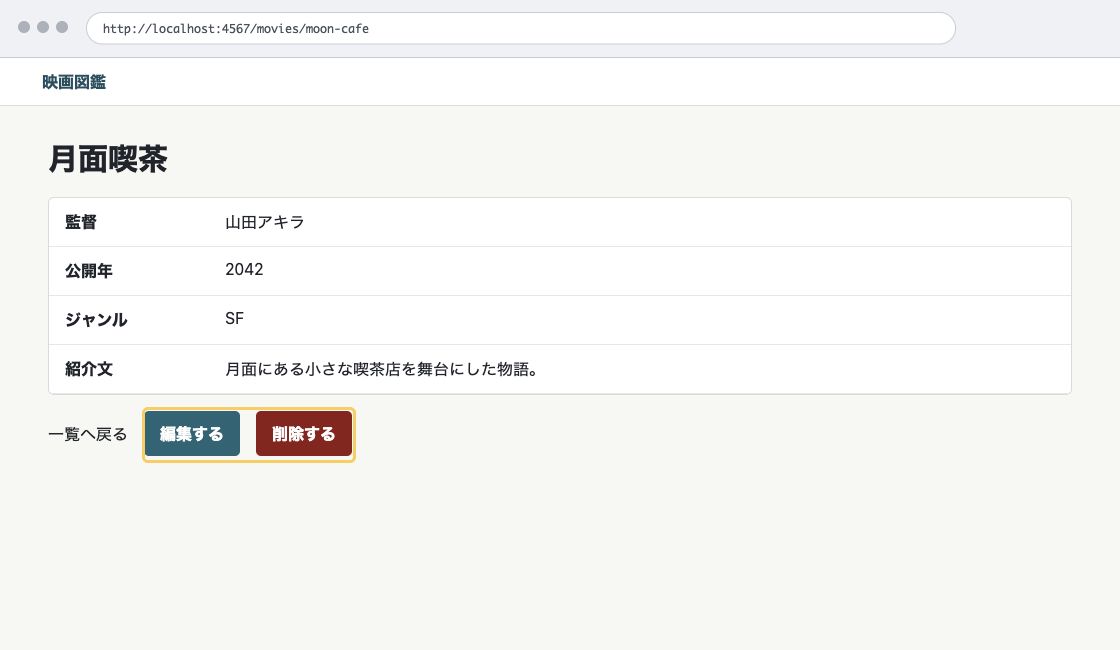
Task: Click the ジャンル row label
Action: click(x=96, y=320)
